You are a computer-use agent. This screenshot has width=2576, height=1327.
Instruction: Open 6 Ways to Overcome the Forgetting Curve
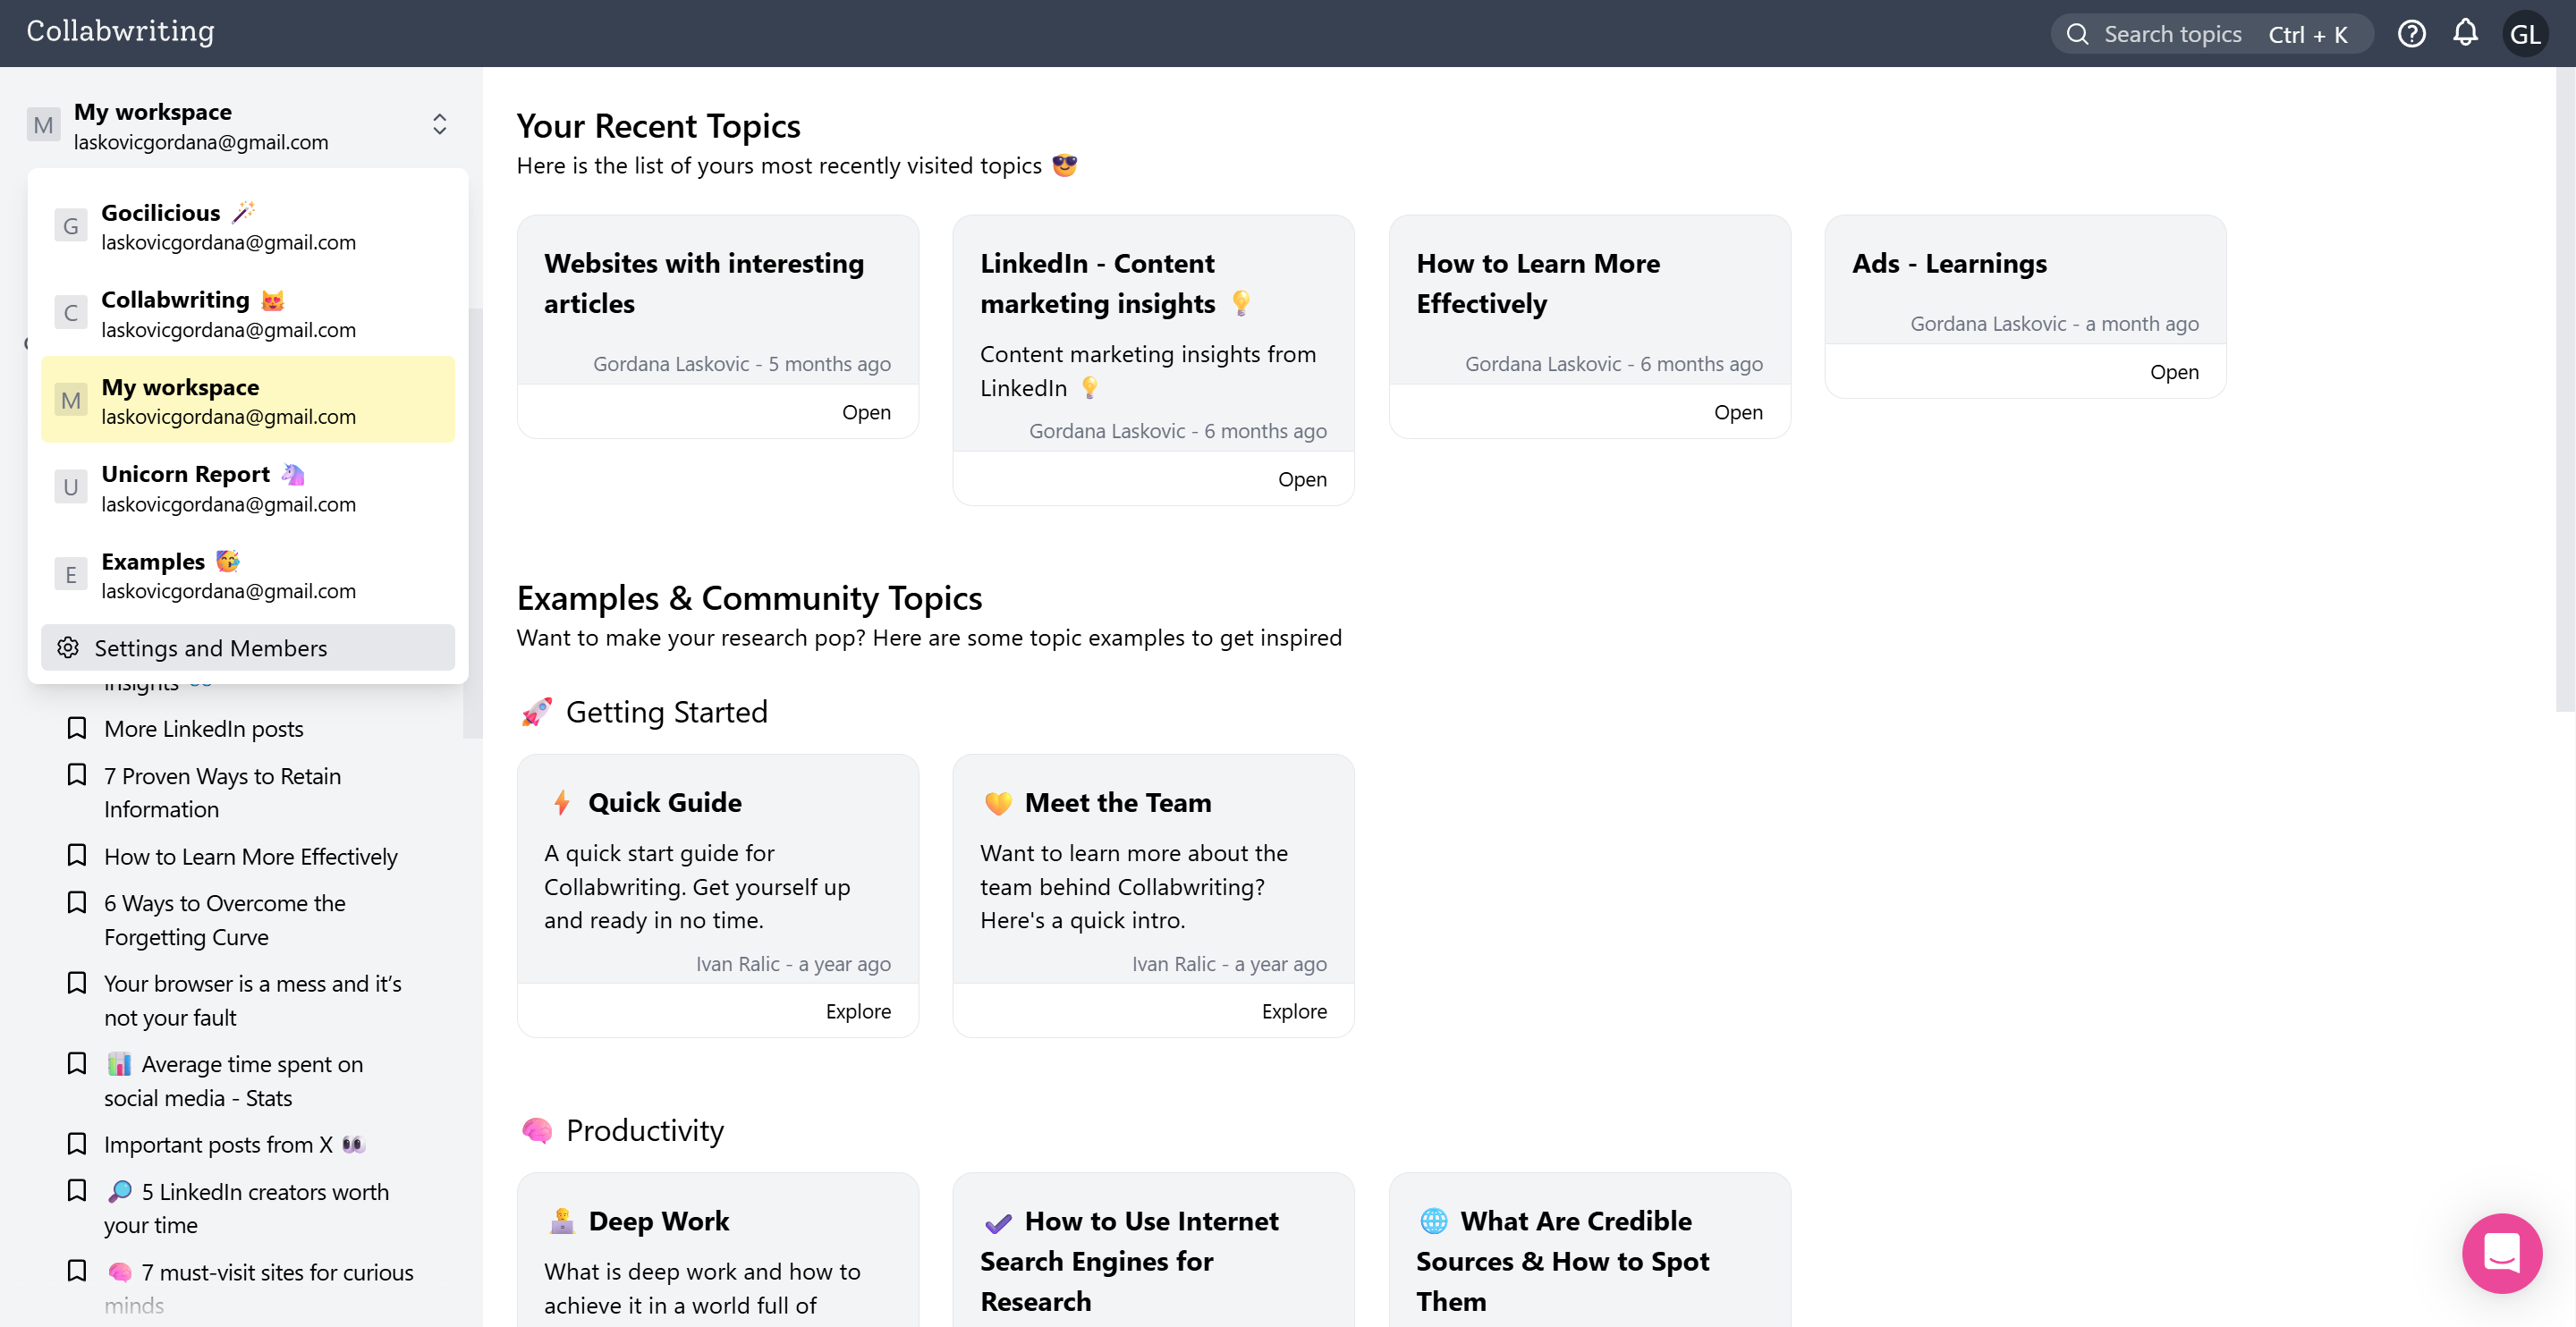[225, 920]
